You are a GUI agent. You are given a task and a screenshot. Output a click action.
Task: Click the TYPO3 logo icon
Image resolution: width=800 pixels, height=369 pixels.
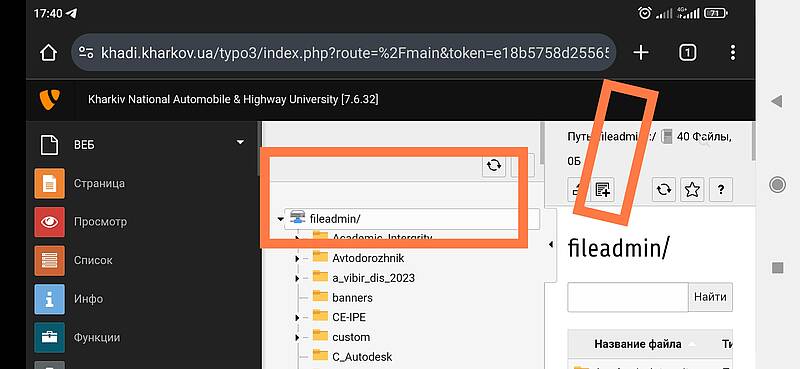(x=49, y=99)
